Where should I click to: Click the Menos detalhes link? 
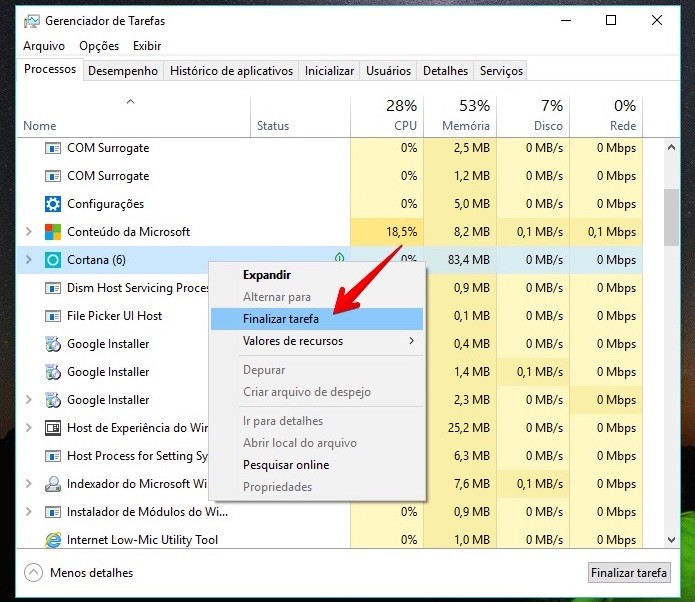coord(91,573)
